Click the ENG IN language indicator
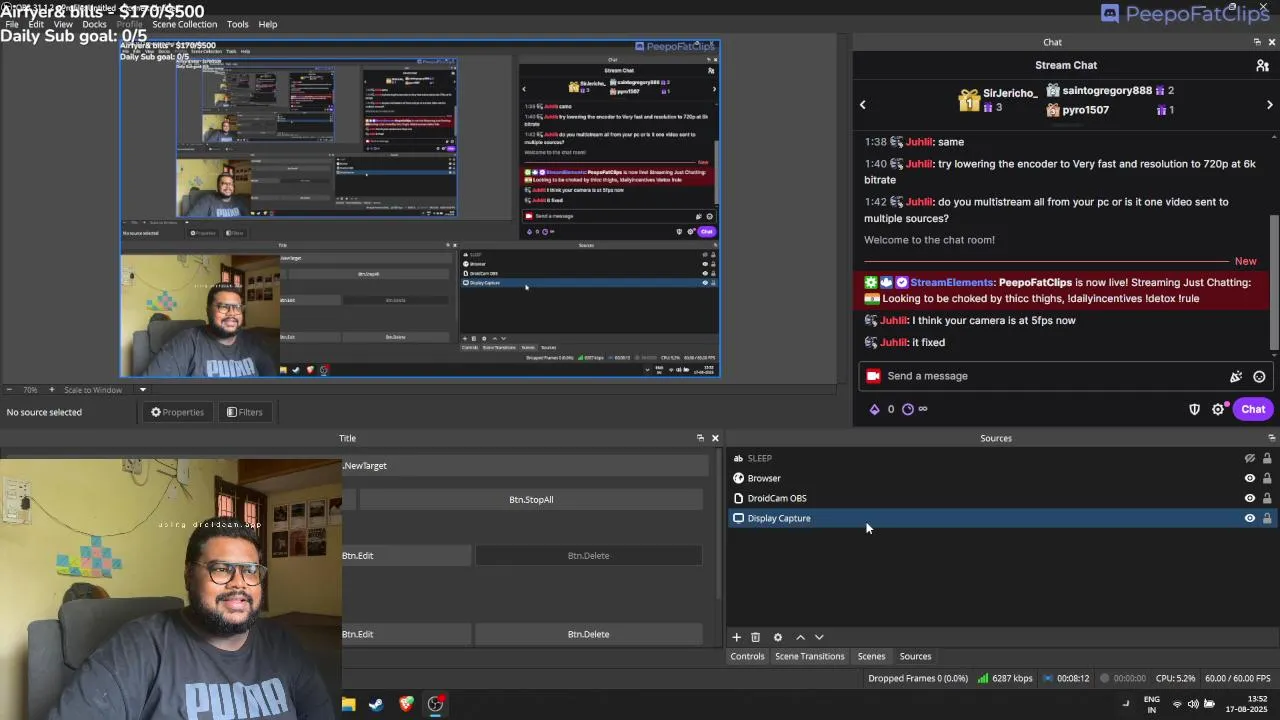Viewport: 1280px width, 720px height. [1151, 704]
